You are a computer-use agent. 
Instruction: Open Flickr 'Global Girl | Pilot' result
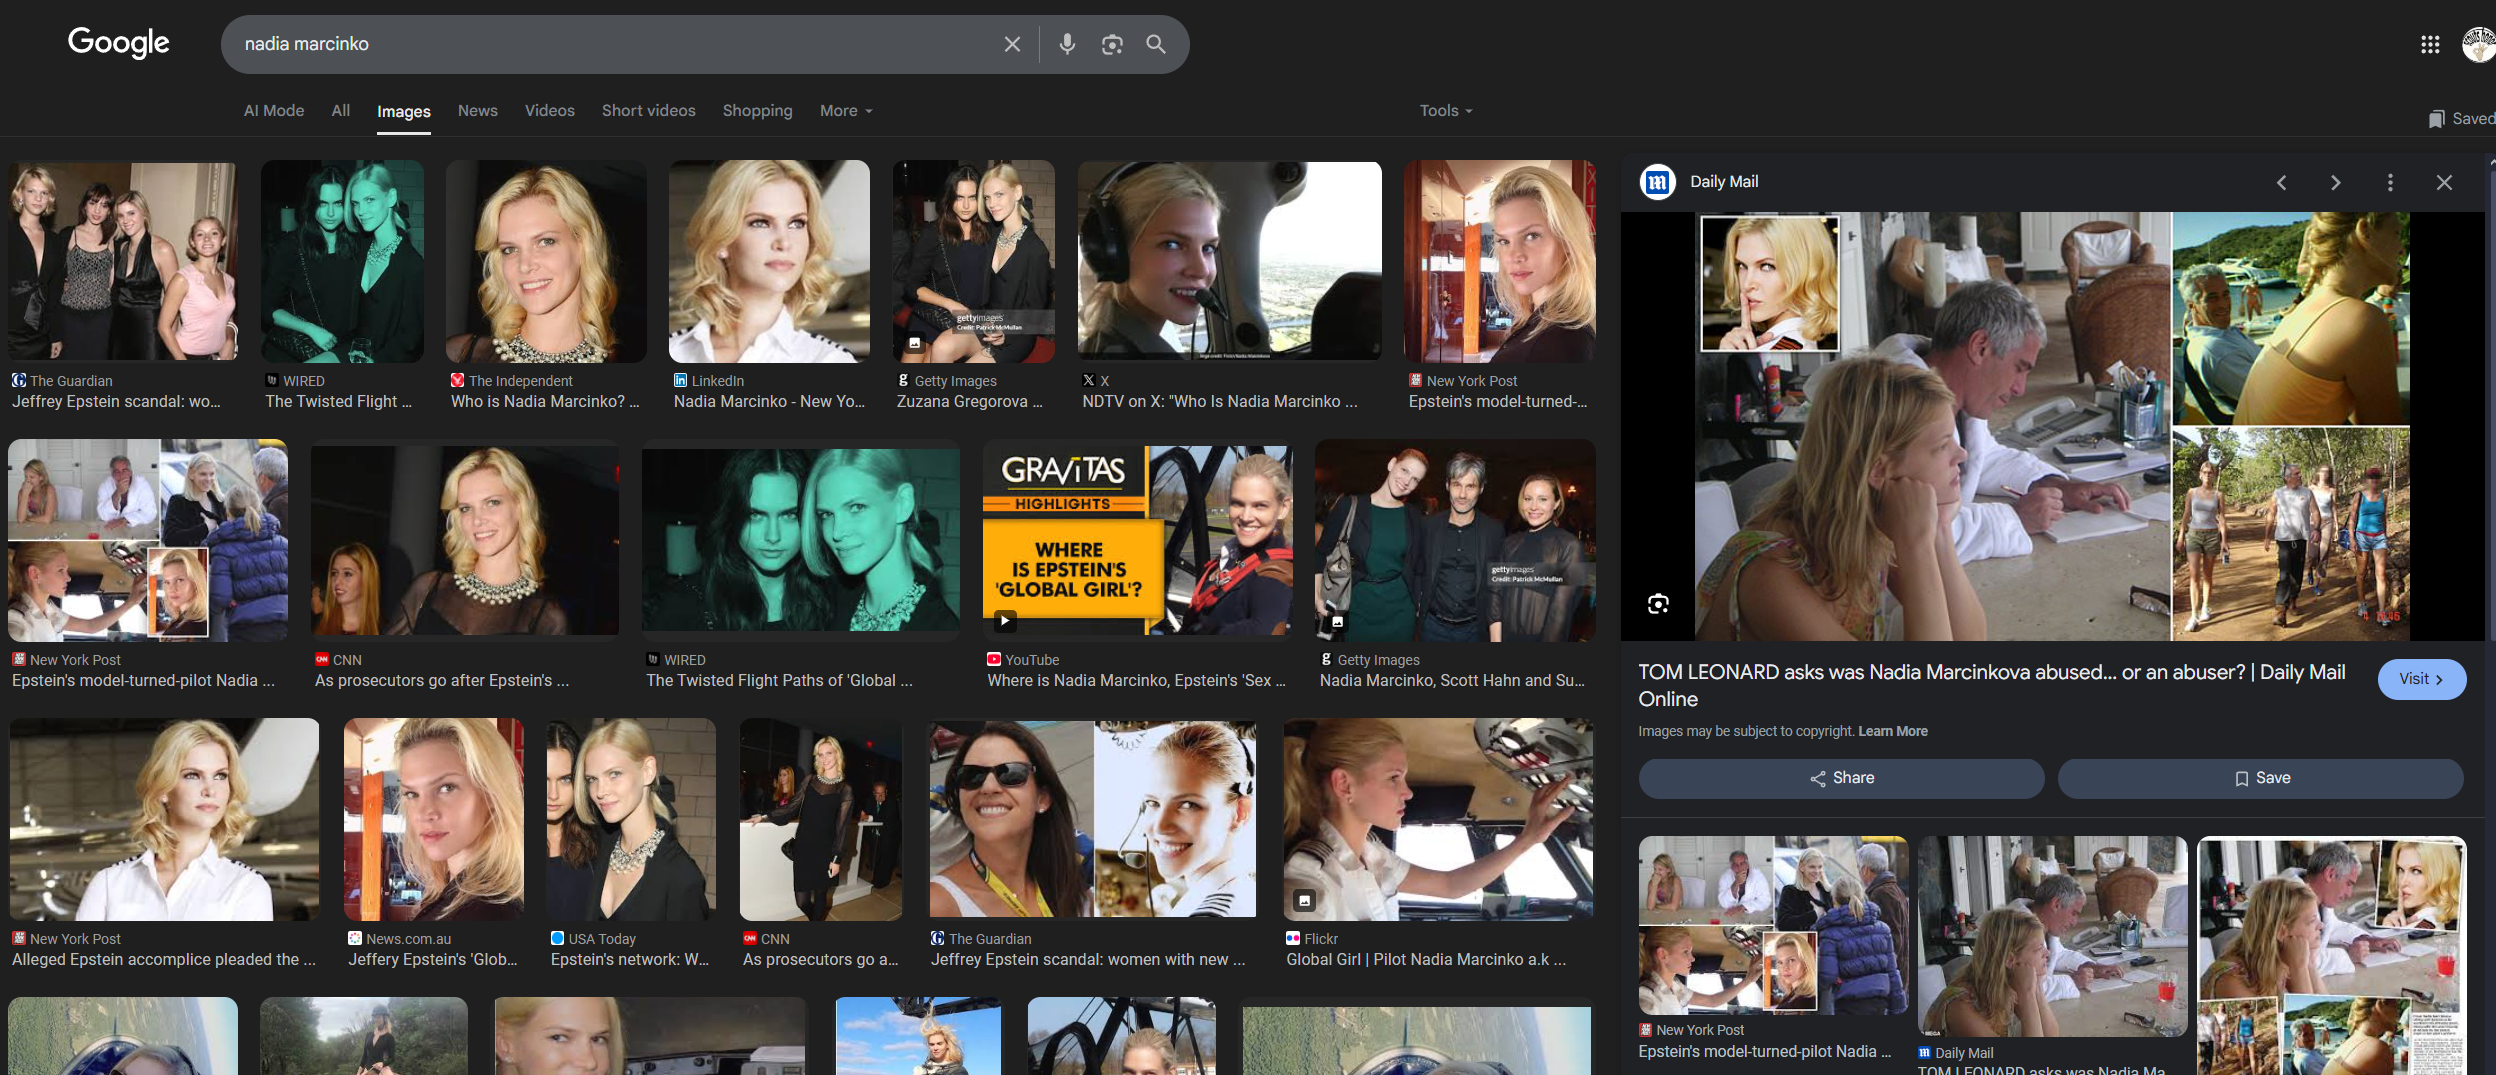click(x=1426, y=959)
